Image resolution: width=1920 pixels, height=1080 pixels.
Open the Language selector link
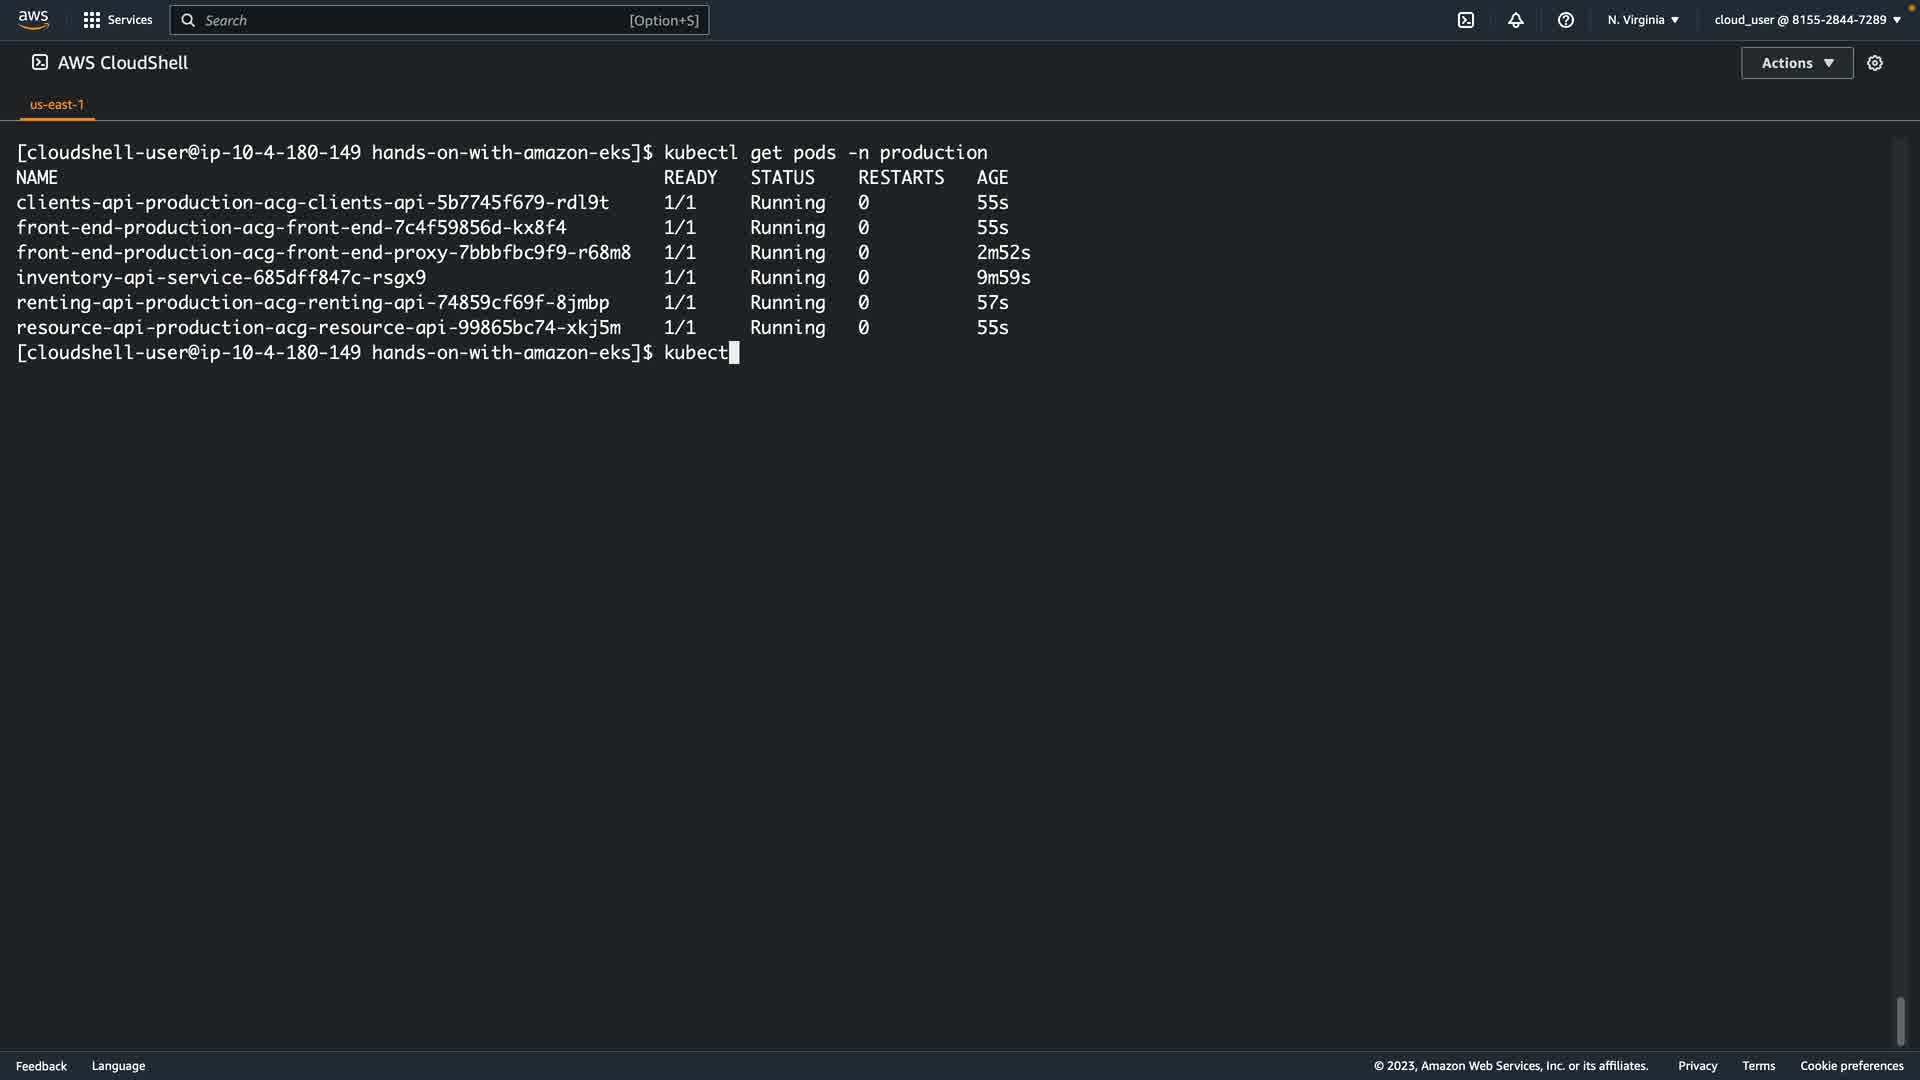118,1066
